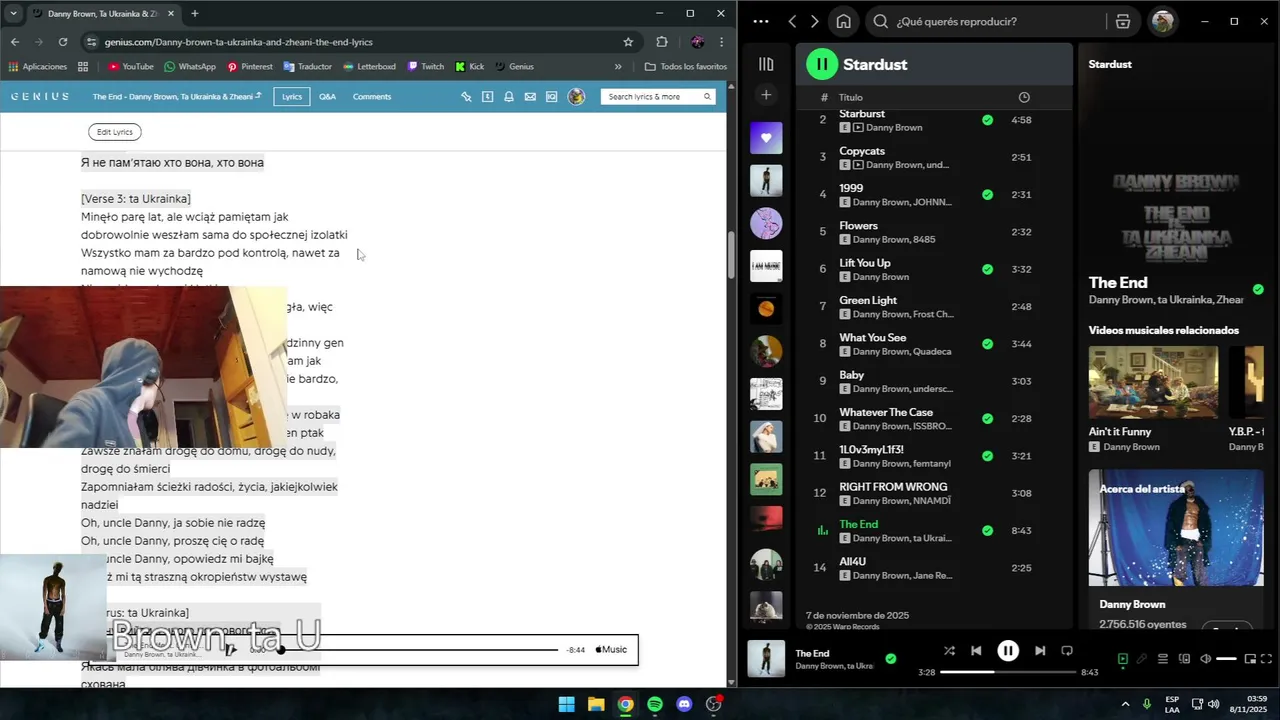Go to Spotify Home

[843, 21]
